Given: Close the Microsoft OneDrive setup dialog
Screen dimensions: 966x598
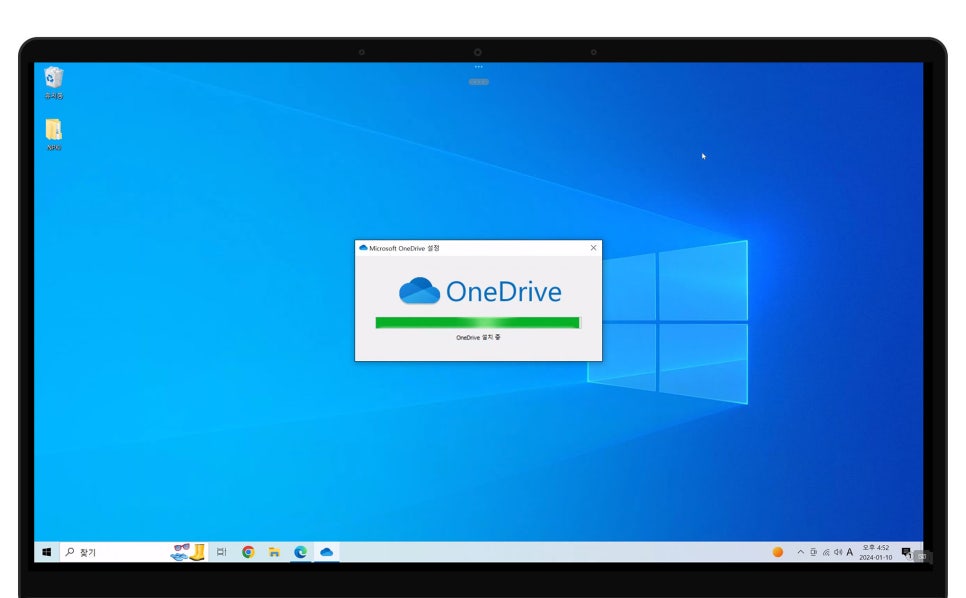Looking at the screenshot, I should click(x=593, y=248).
